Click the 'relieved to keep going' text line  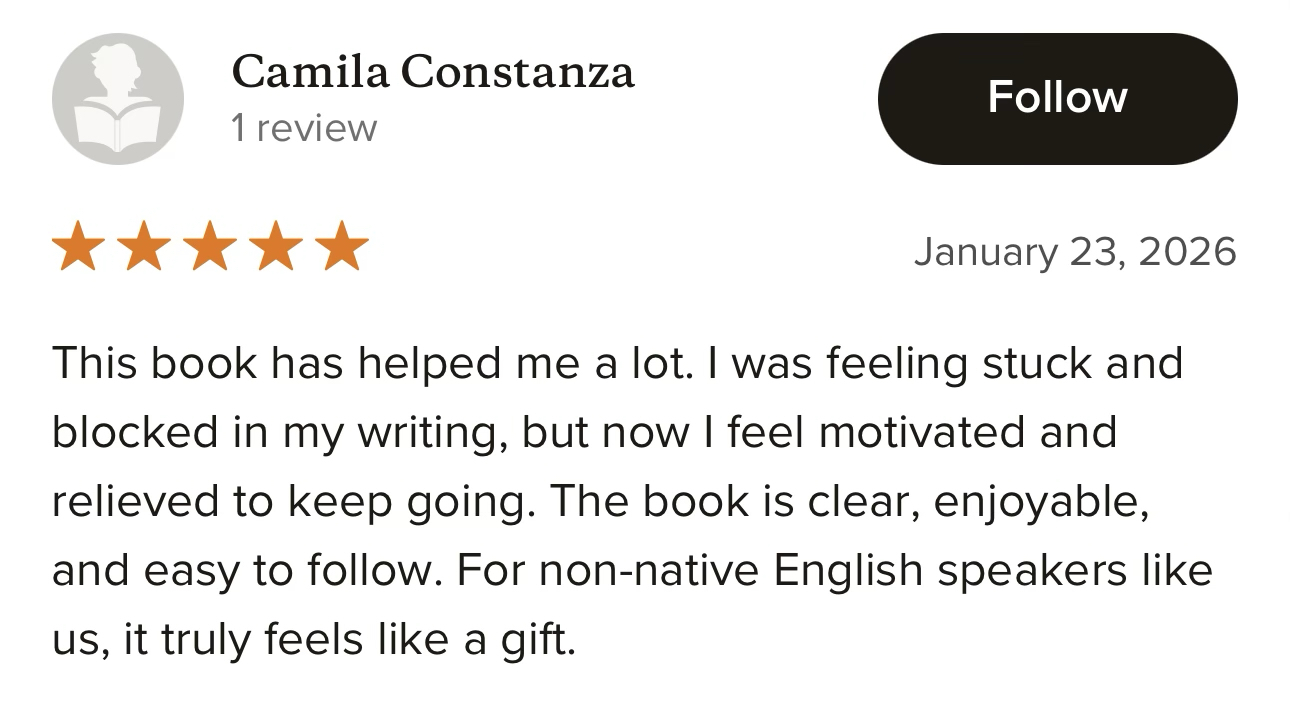coord(600,502)
